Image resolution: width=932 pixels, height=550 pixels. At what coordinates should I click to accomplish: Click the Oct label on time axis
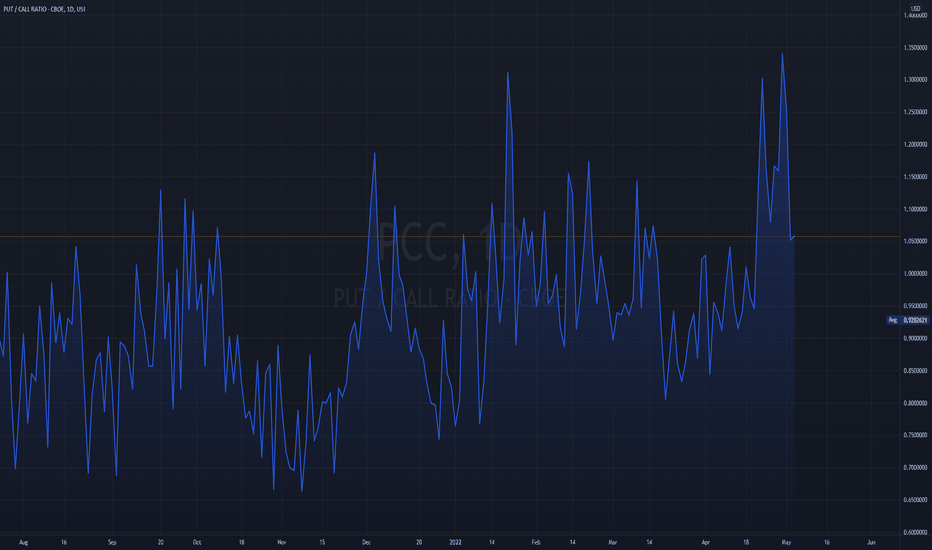tap(197, 542)
